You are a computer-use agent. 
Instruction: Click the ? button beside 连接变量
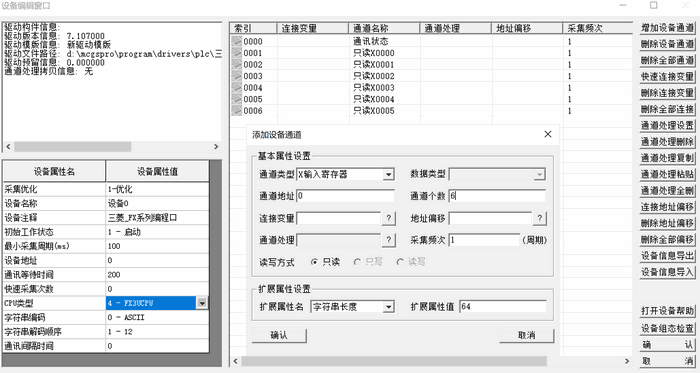pyautogui.click(x=388, y=218)
